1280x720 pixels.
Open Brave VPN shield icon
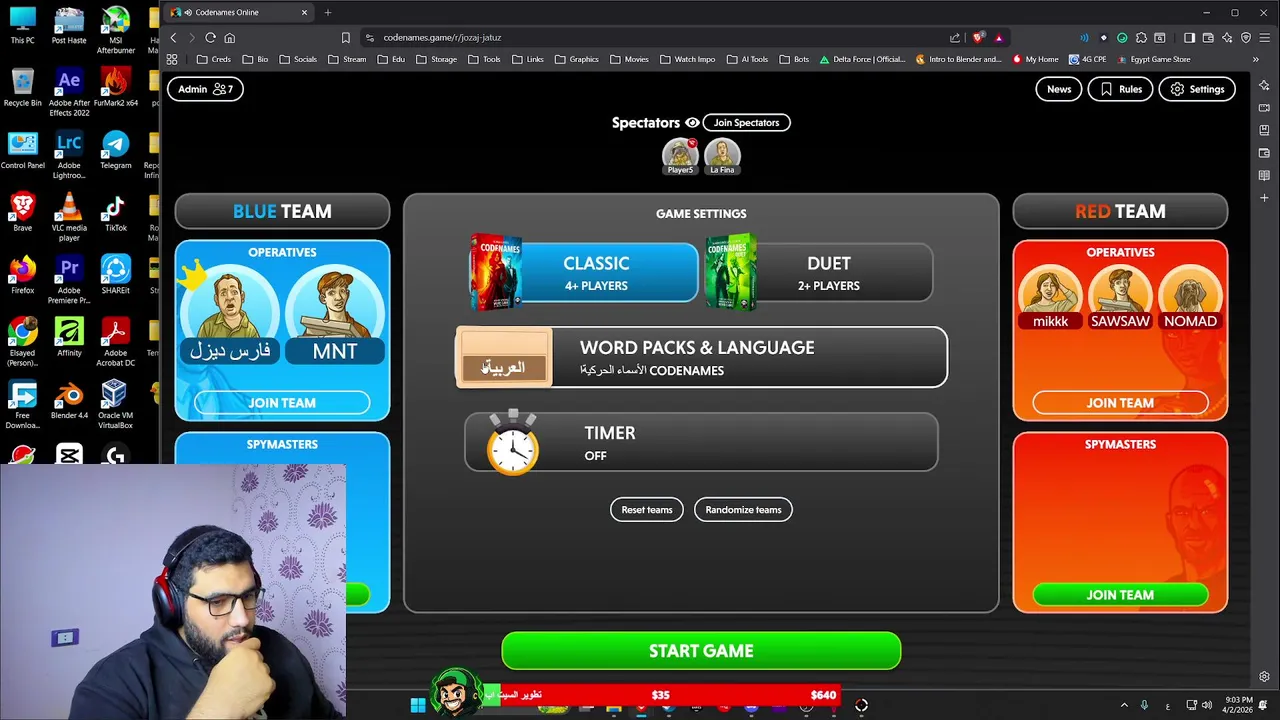click(1246, 37)
